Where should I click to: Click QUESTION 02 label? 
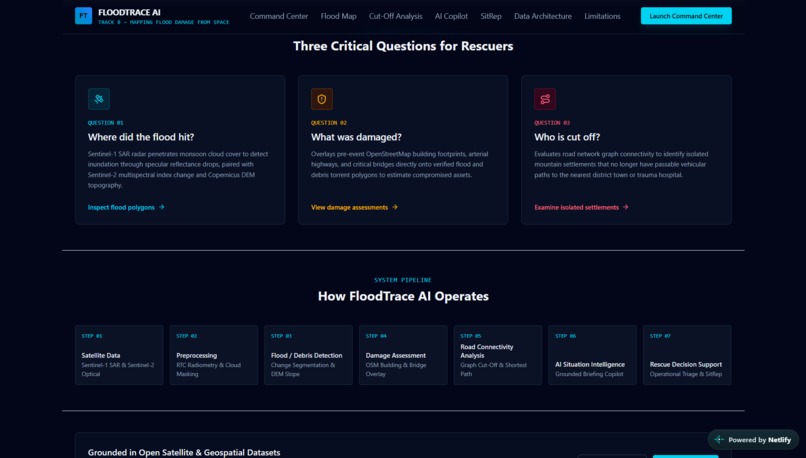pyautogui.click(x=328, y=123)
